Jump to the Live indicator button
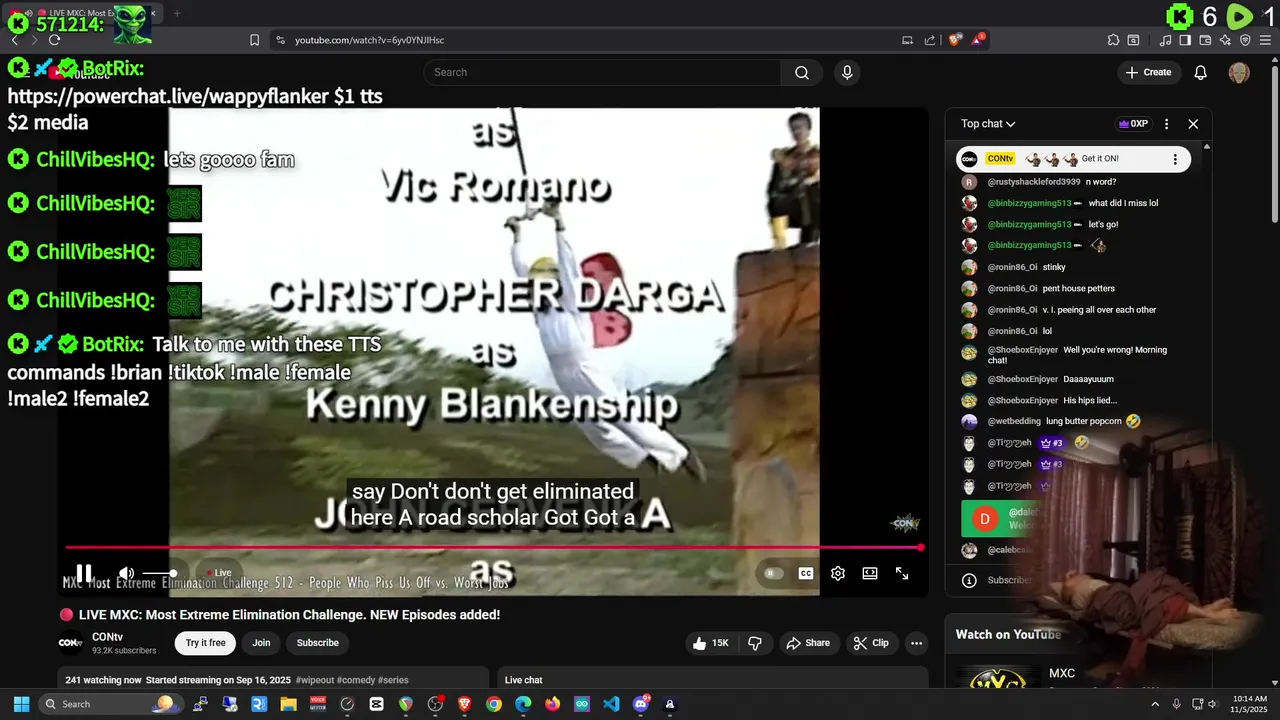This screenshot has height=720, width=1280. (219, 573)
